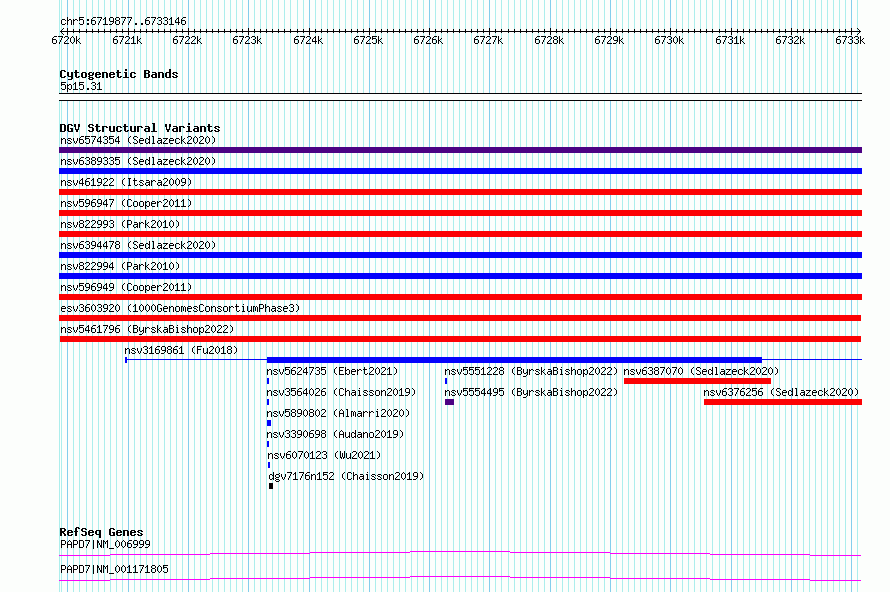890x592 pixels.
Task: Click the 6729k ruler position label
Action: pyautogui.click(x=609, y=40)
